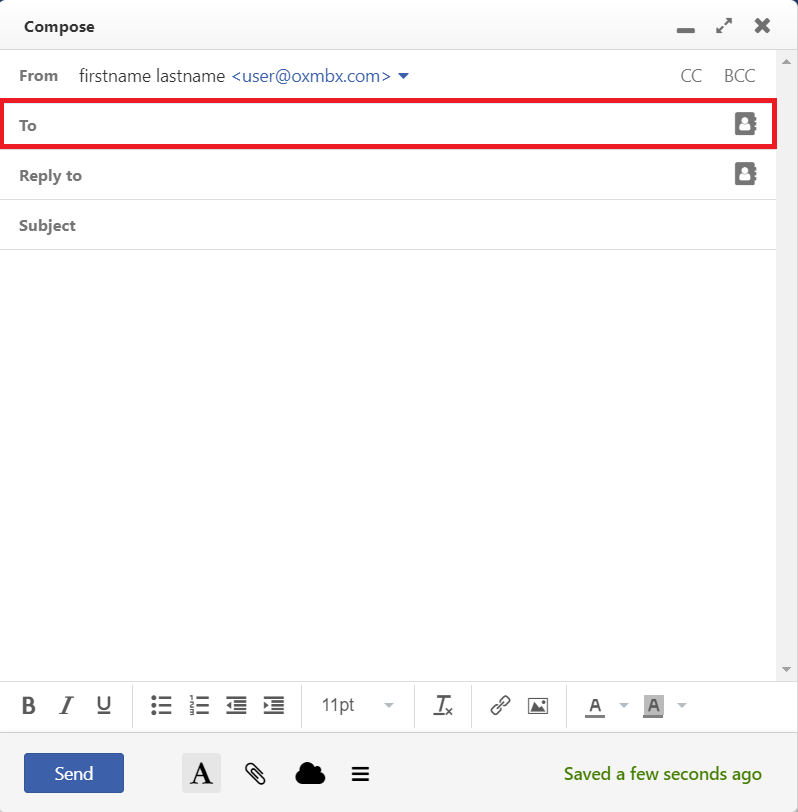The height and width of the screenshot is (812, 798).
Task: Insert a numbered list
Action: [199, 706]
